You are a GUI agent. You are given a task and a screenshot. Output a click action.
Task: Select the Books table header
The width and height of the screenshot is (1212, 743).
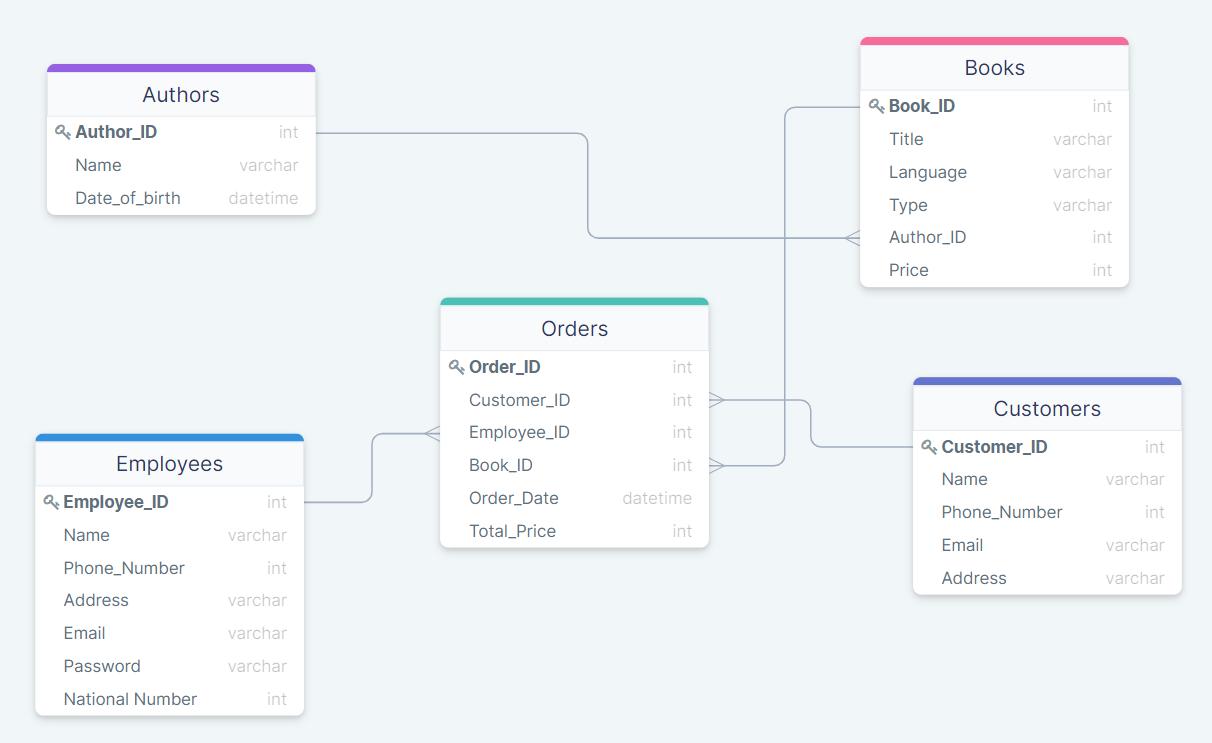(994, 67)
